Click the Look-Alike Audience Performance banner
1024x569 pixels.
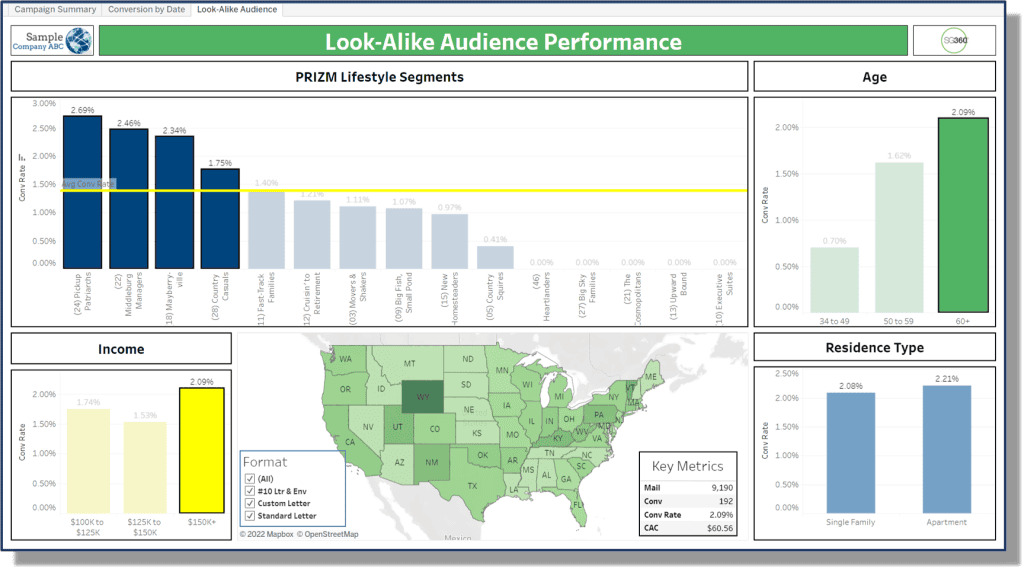point(503,41)
